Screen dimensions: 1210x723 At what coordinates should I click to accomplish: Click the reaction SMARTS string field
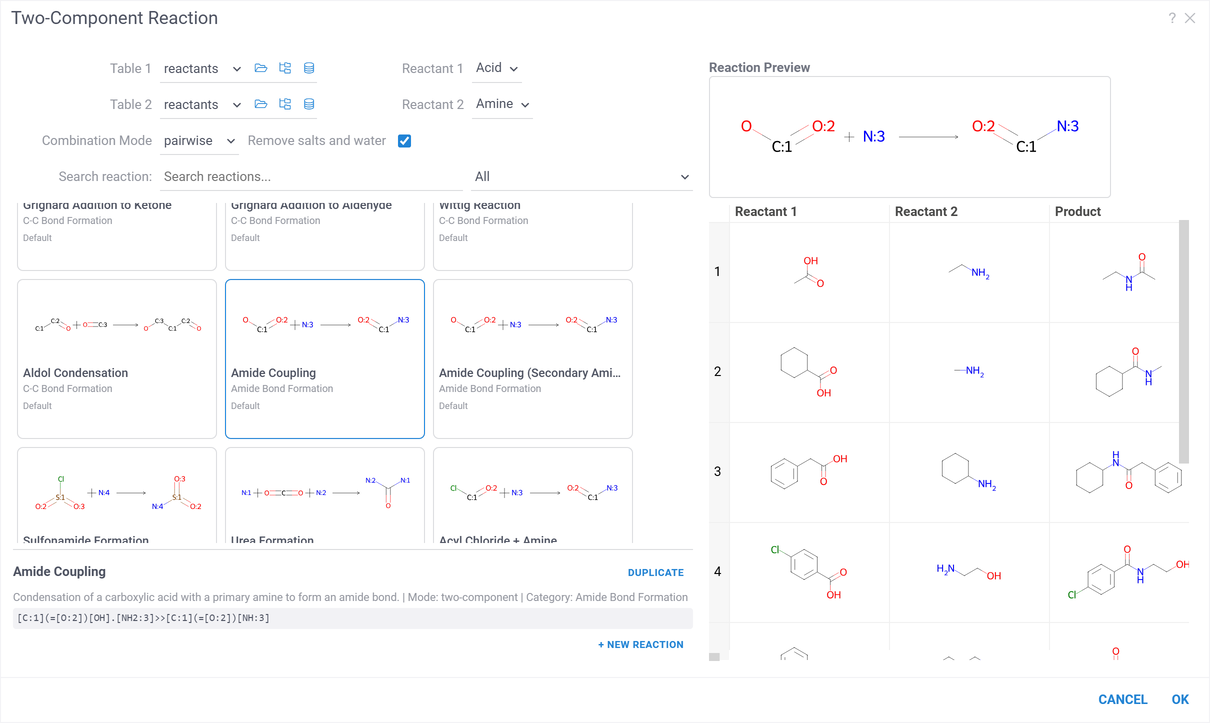pyautogui.click(x=353, y=618)
